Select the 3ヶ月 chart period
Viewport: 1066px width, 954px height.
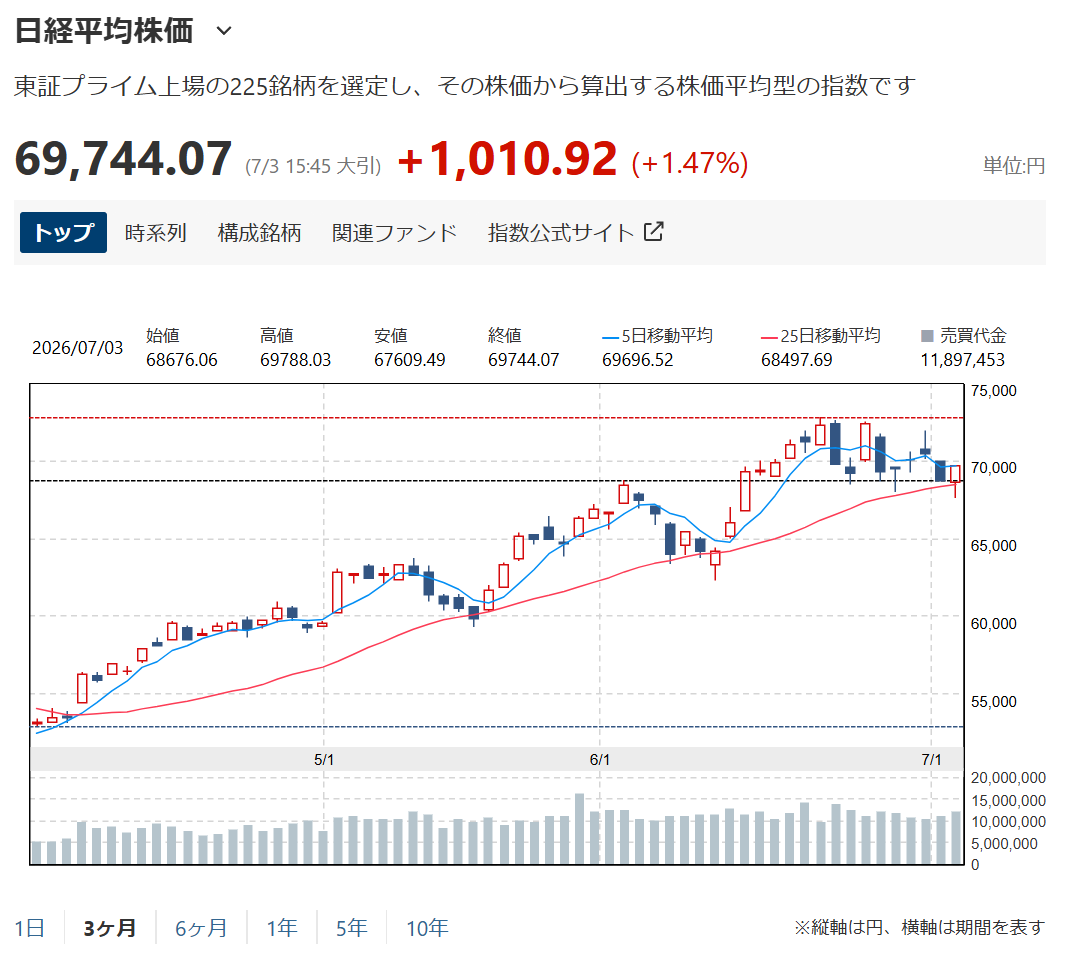[x=109, y=927]
